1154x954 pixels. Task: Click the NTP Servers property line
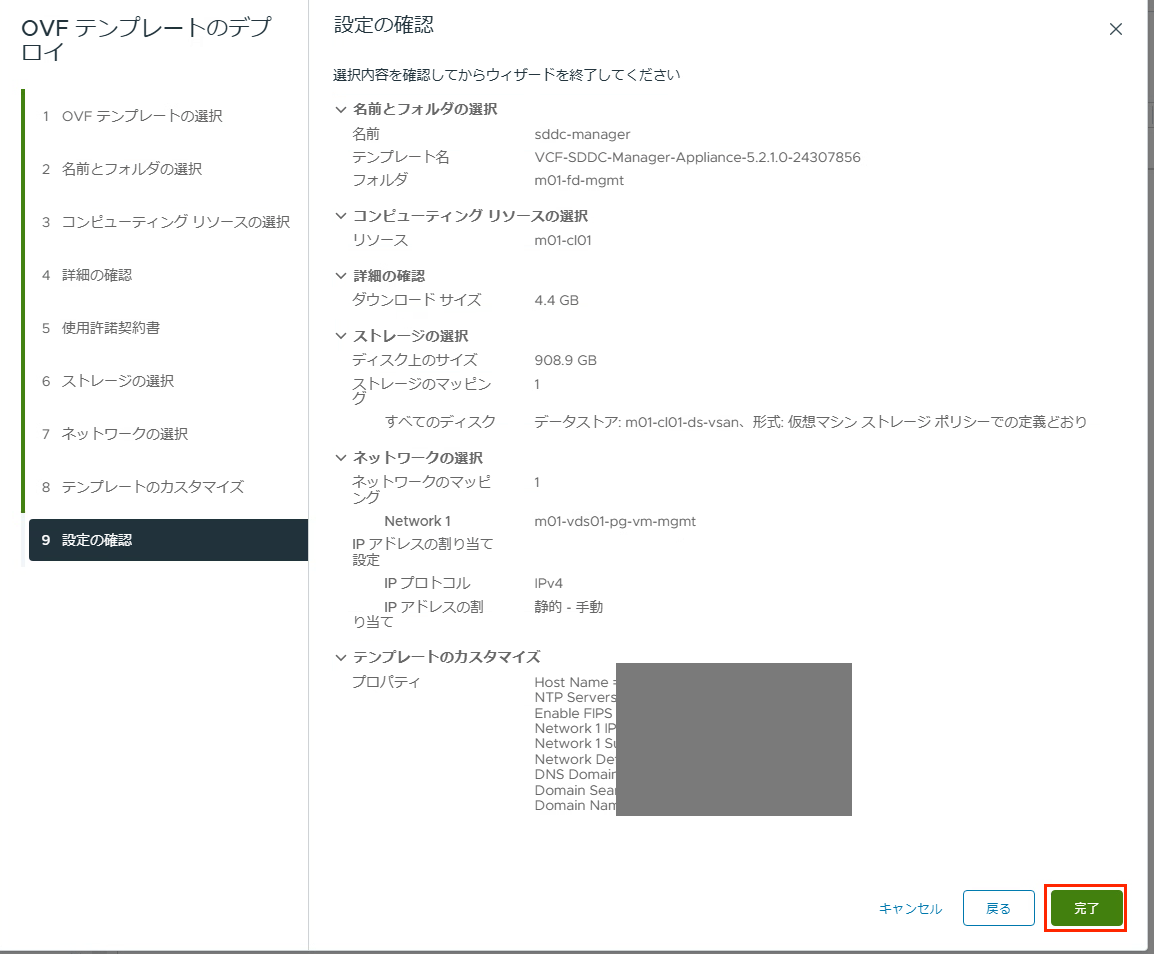575,697
